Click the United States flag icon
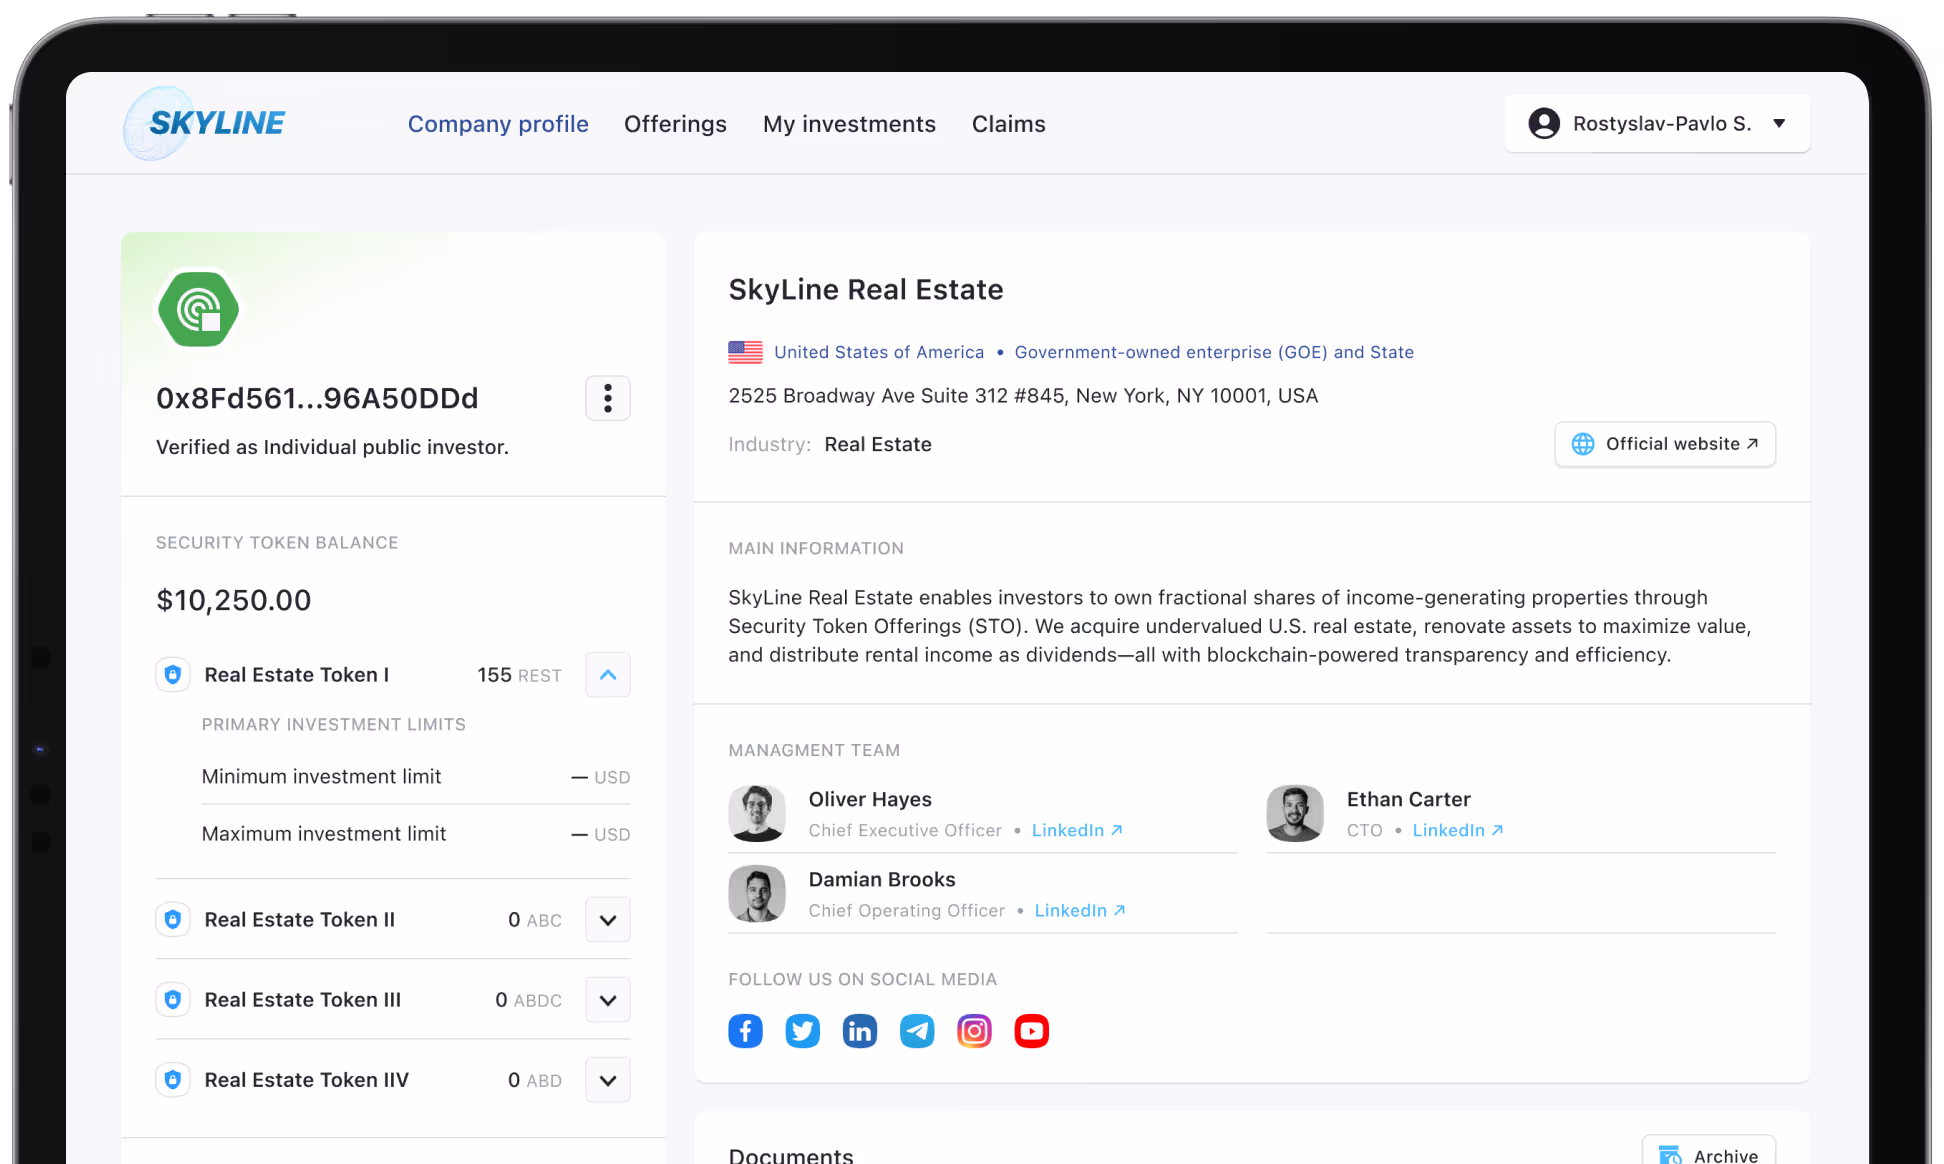 click(745, 352)
